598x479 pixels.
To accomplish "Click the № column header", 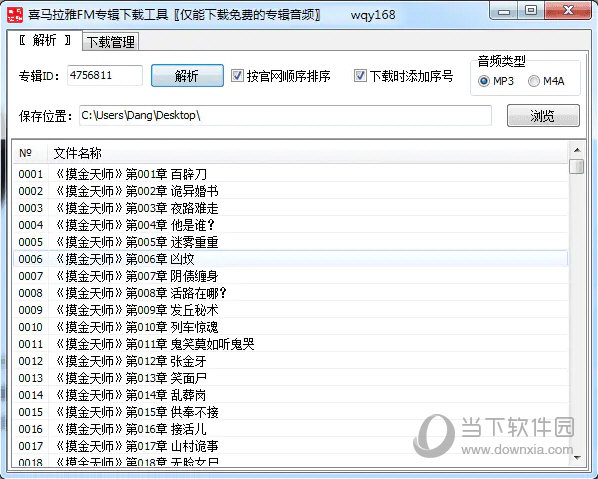I will [x=30, y=153].
